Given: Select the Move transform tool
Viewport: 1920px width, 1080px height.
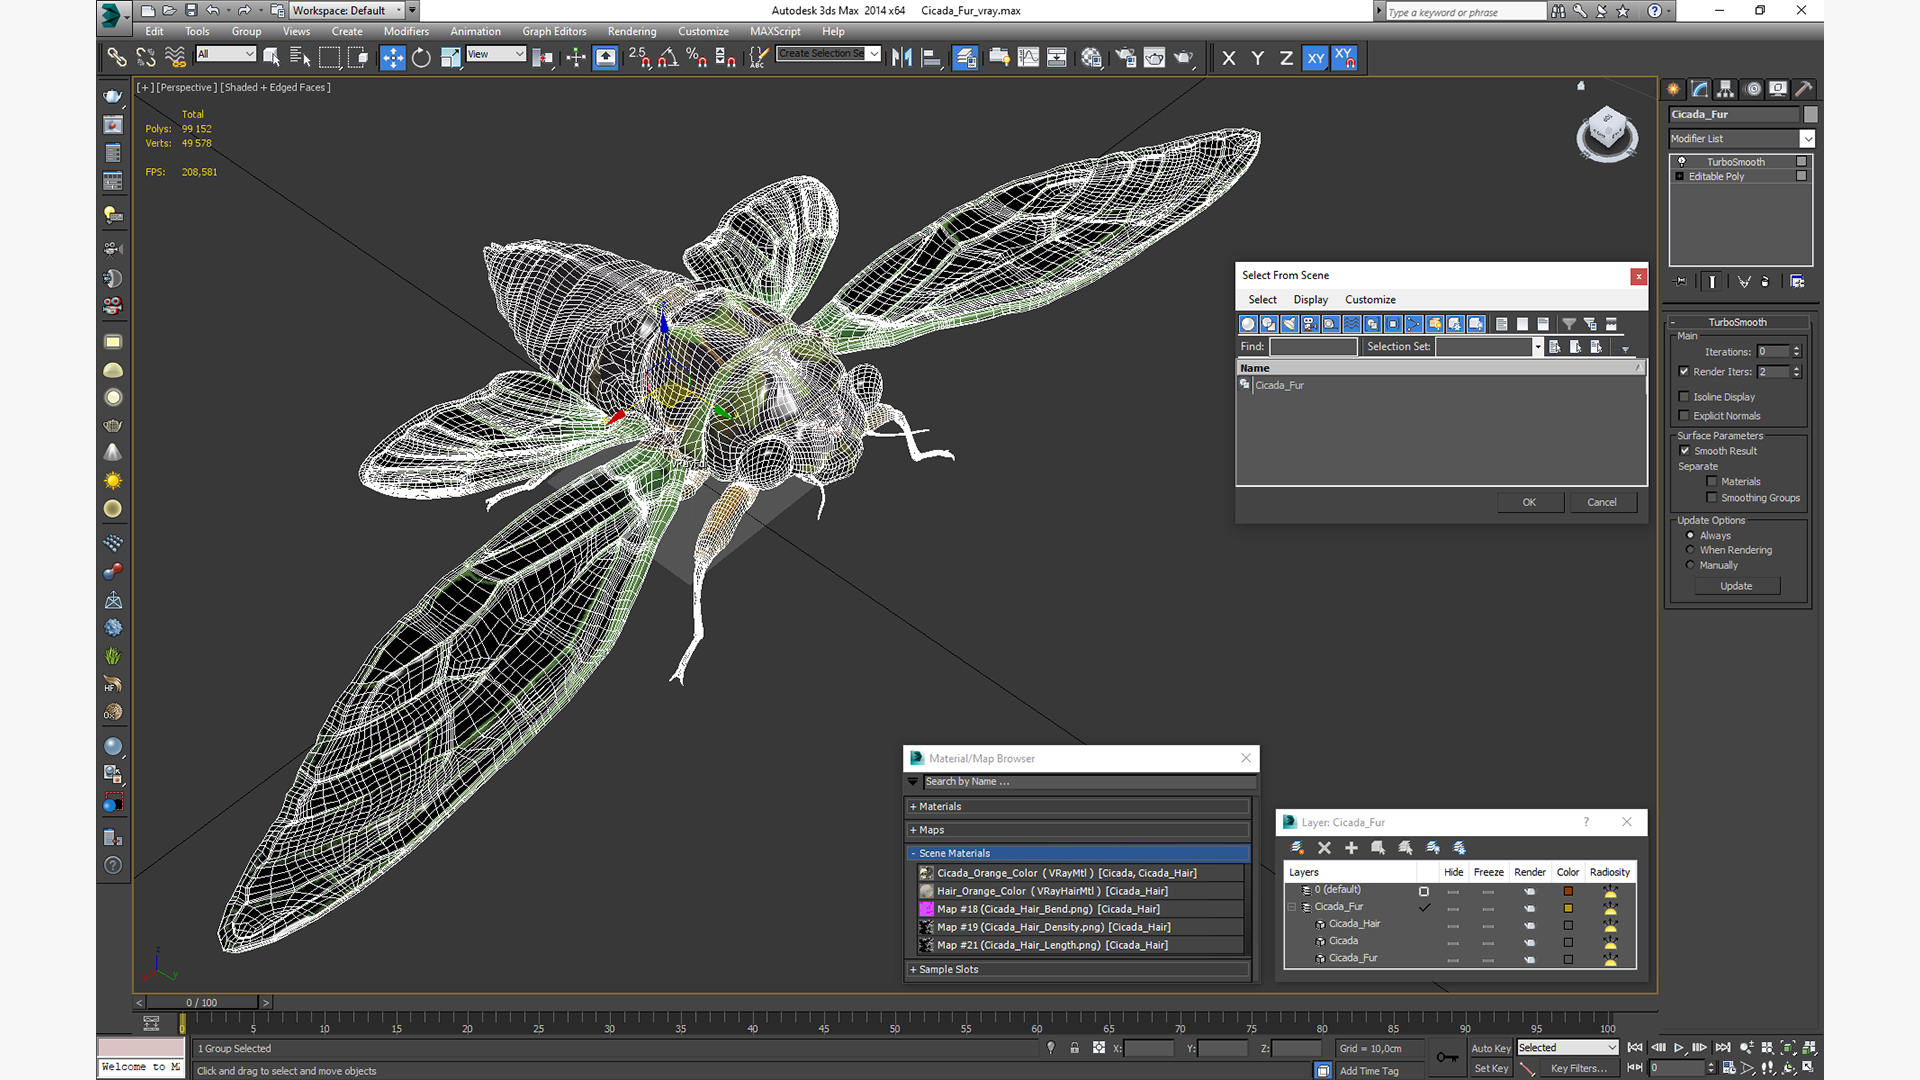Looking at the screenshot, I should pyautogui.click(x=392, y=58).
